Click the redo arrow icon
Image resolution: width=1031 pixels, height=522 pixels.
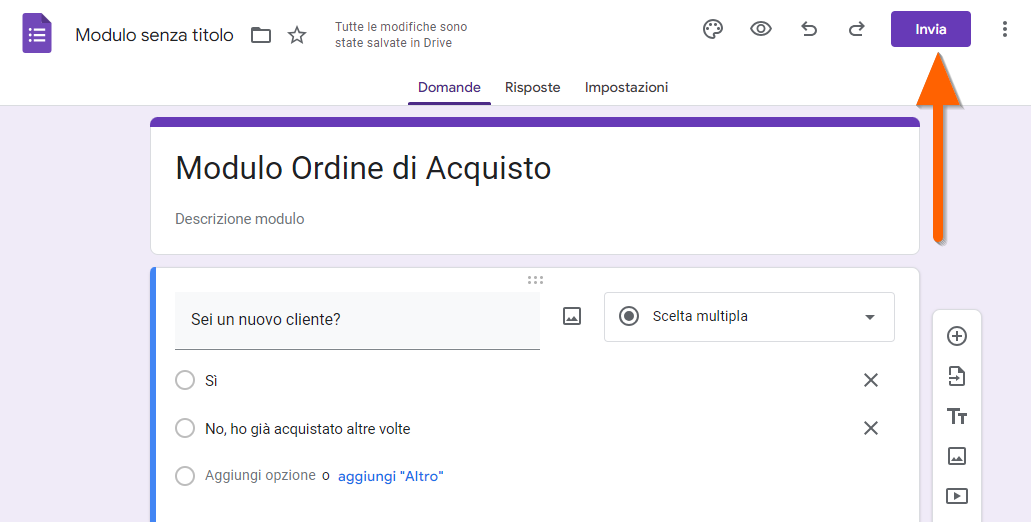pos(857,29)
